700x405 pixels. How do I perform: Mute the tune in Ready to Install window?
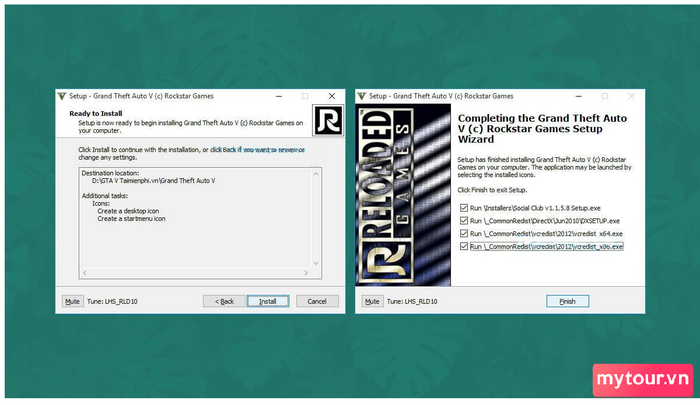72,301
